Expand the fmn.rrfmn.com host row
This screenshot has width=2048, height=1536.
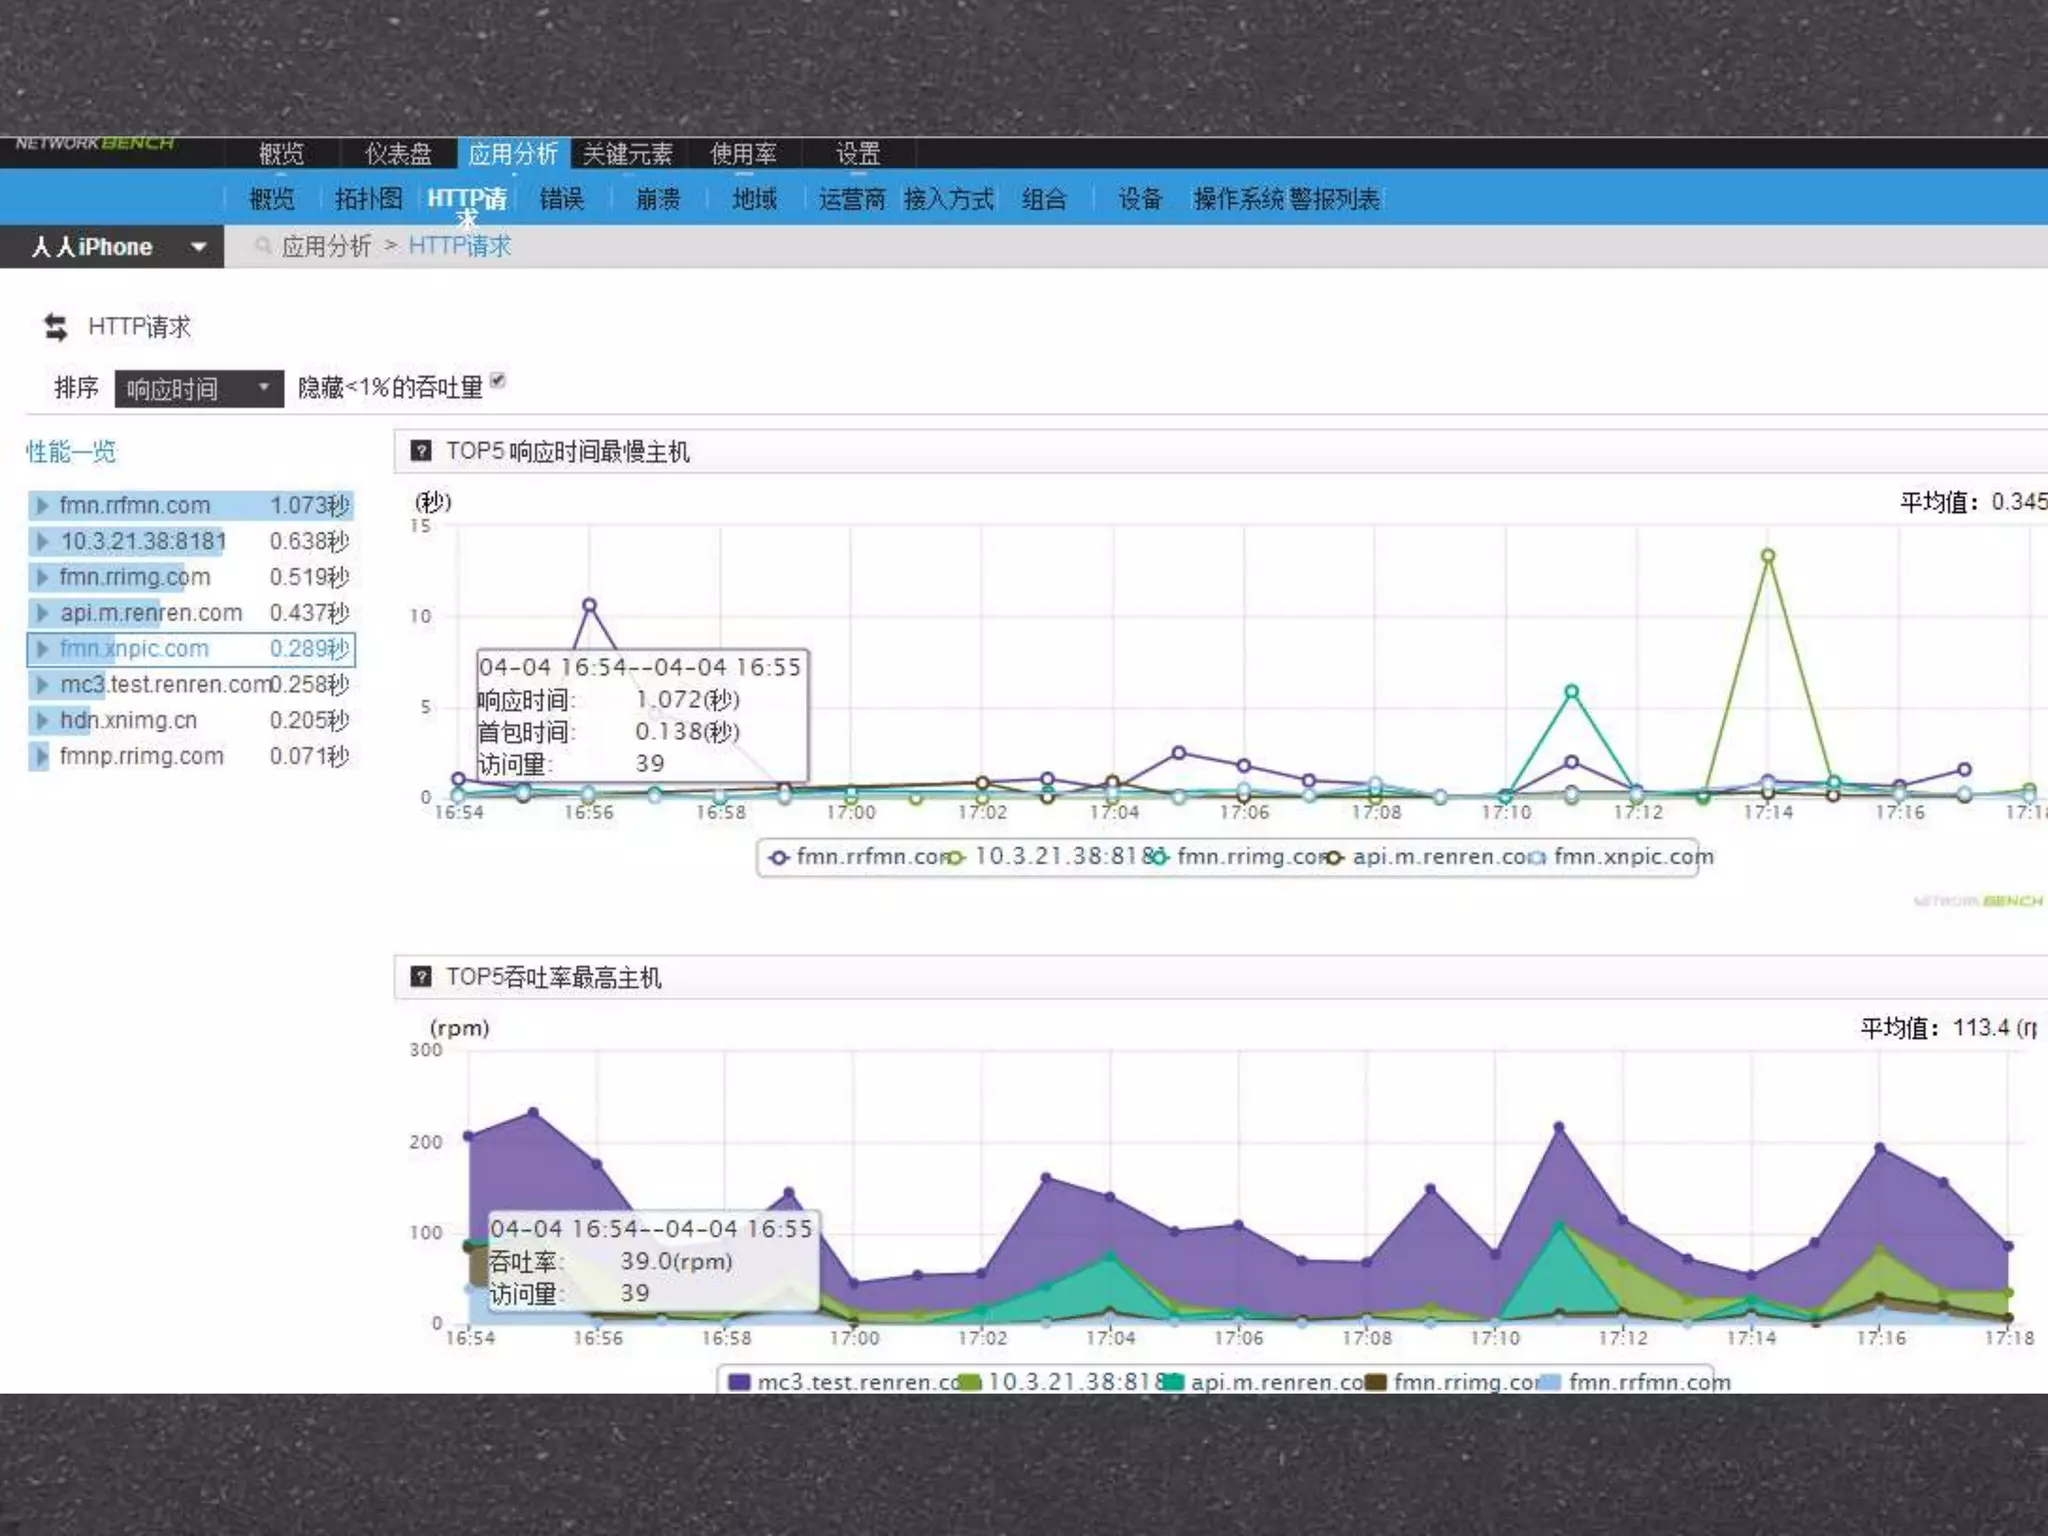42,506
